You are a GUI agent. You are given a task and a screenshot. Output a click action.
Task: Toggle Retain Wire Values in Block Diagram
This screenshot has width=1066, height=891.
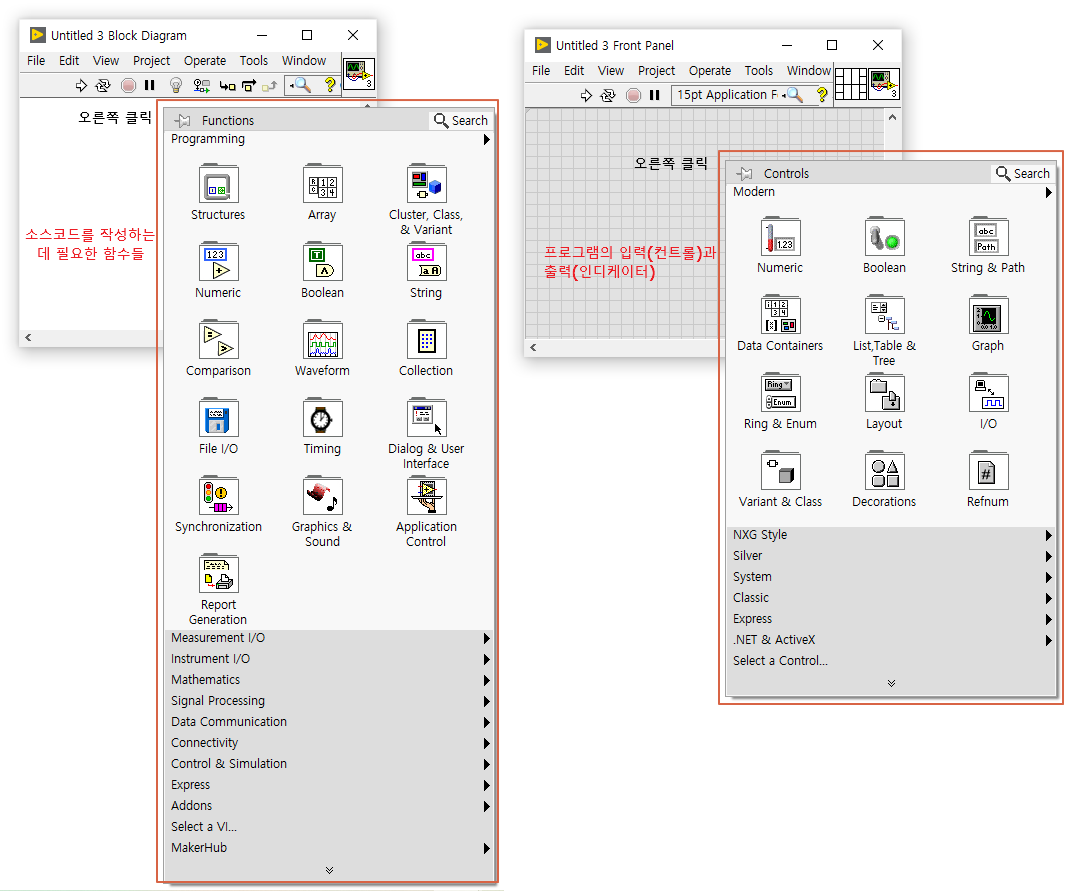click(x=201, y=85)
